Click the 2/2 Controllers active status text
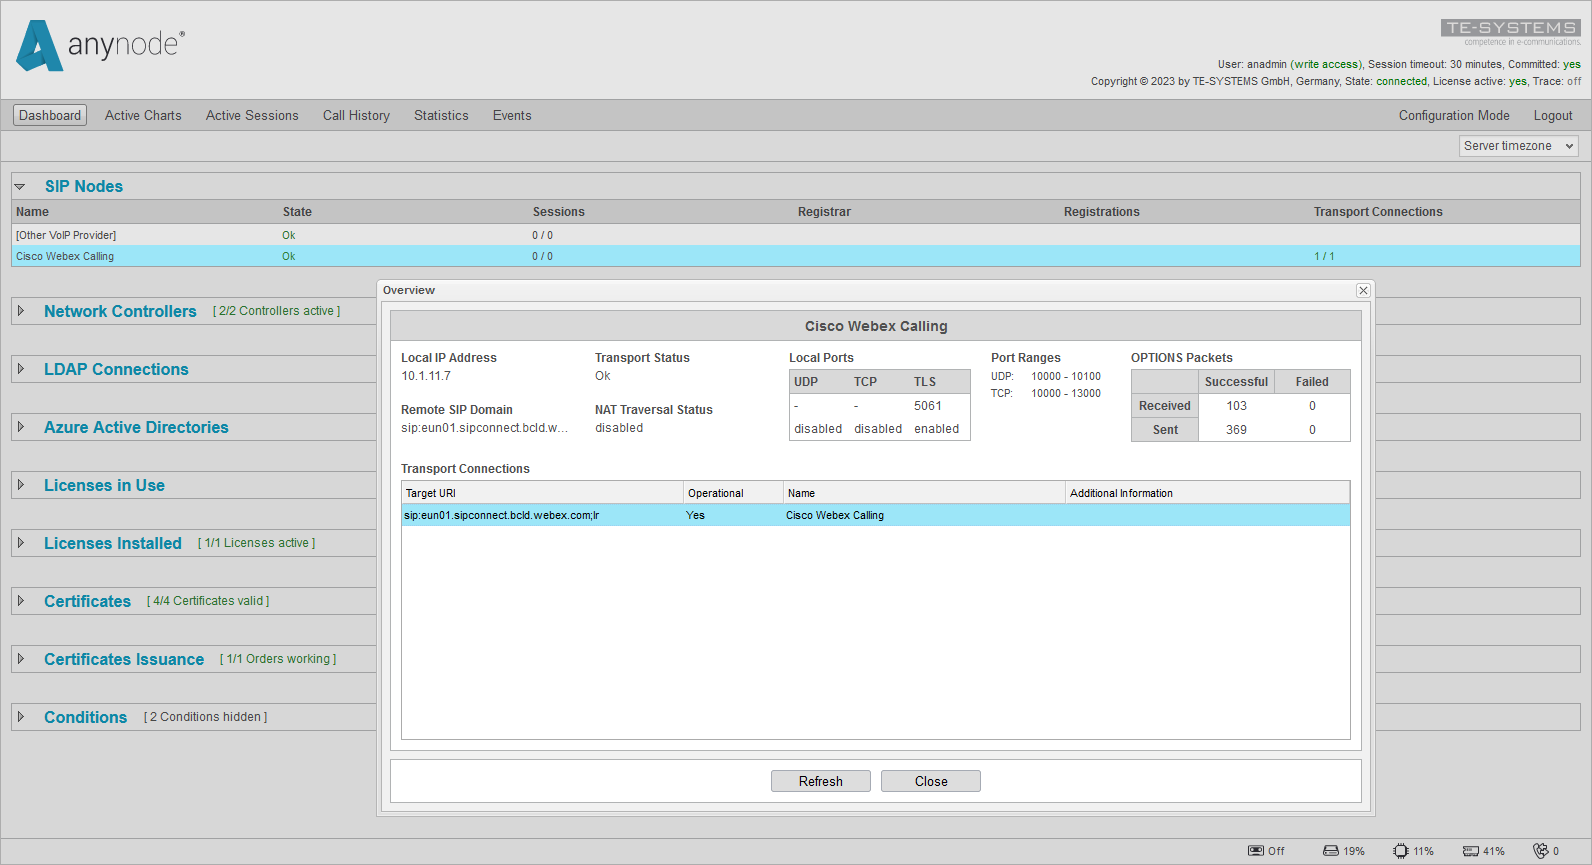1592x865 pixels. [276, 311]
